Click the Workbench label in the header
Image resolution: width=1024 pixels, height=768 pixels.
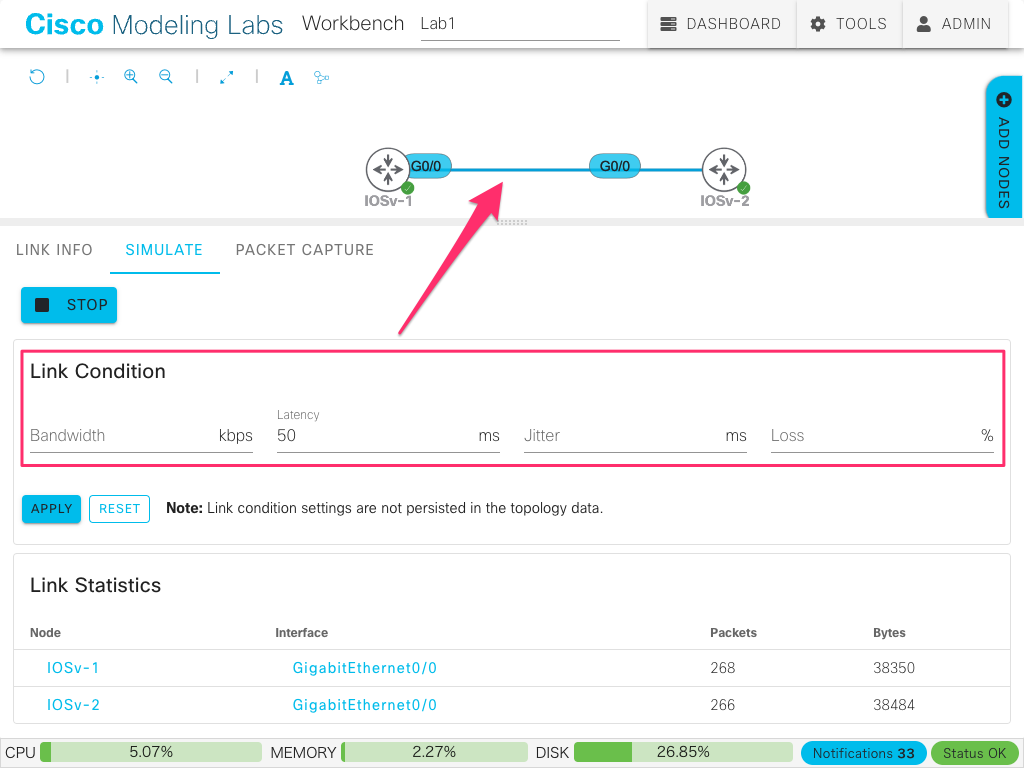[x=353, y=24]
